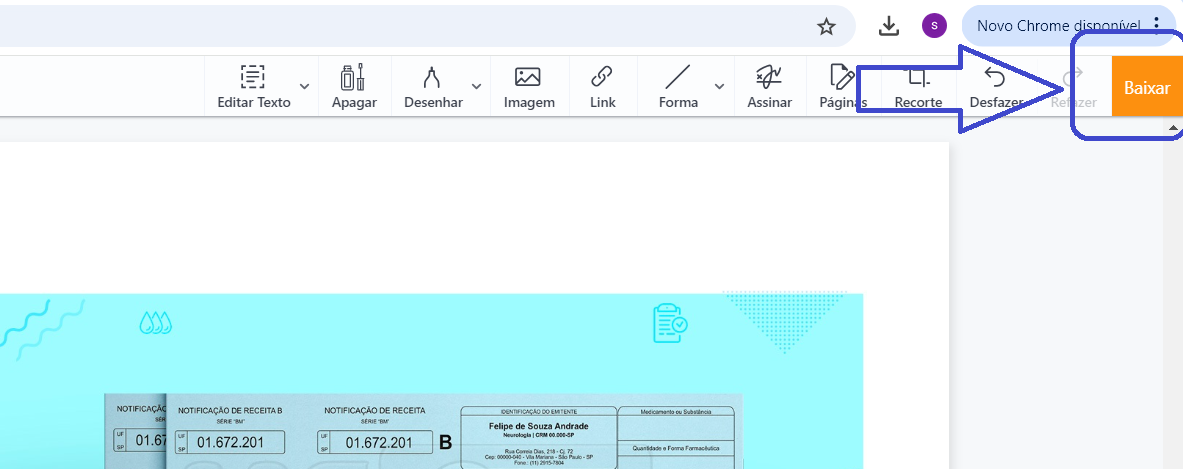Select the Editar Texto tool
1183x471 pixels.
point(253,87)
